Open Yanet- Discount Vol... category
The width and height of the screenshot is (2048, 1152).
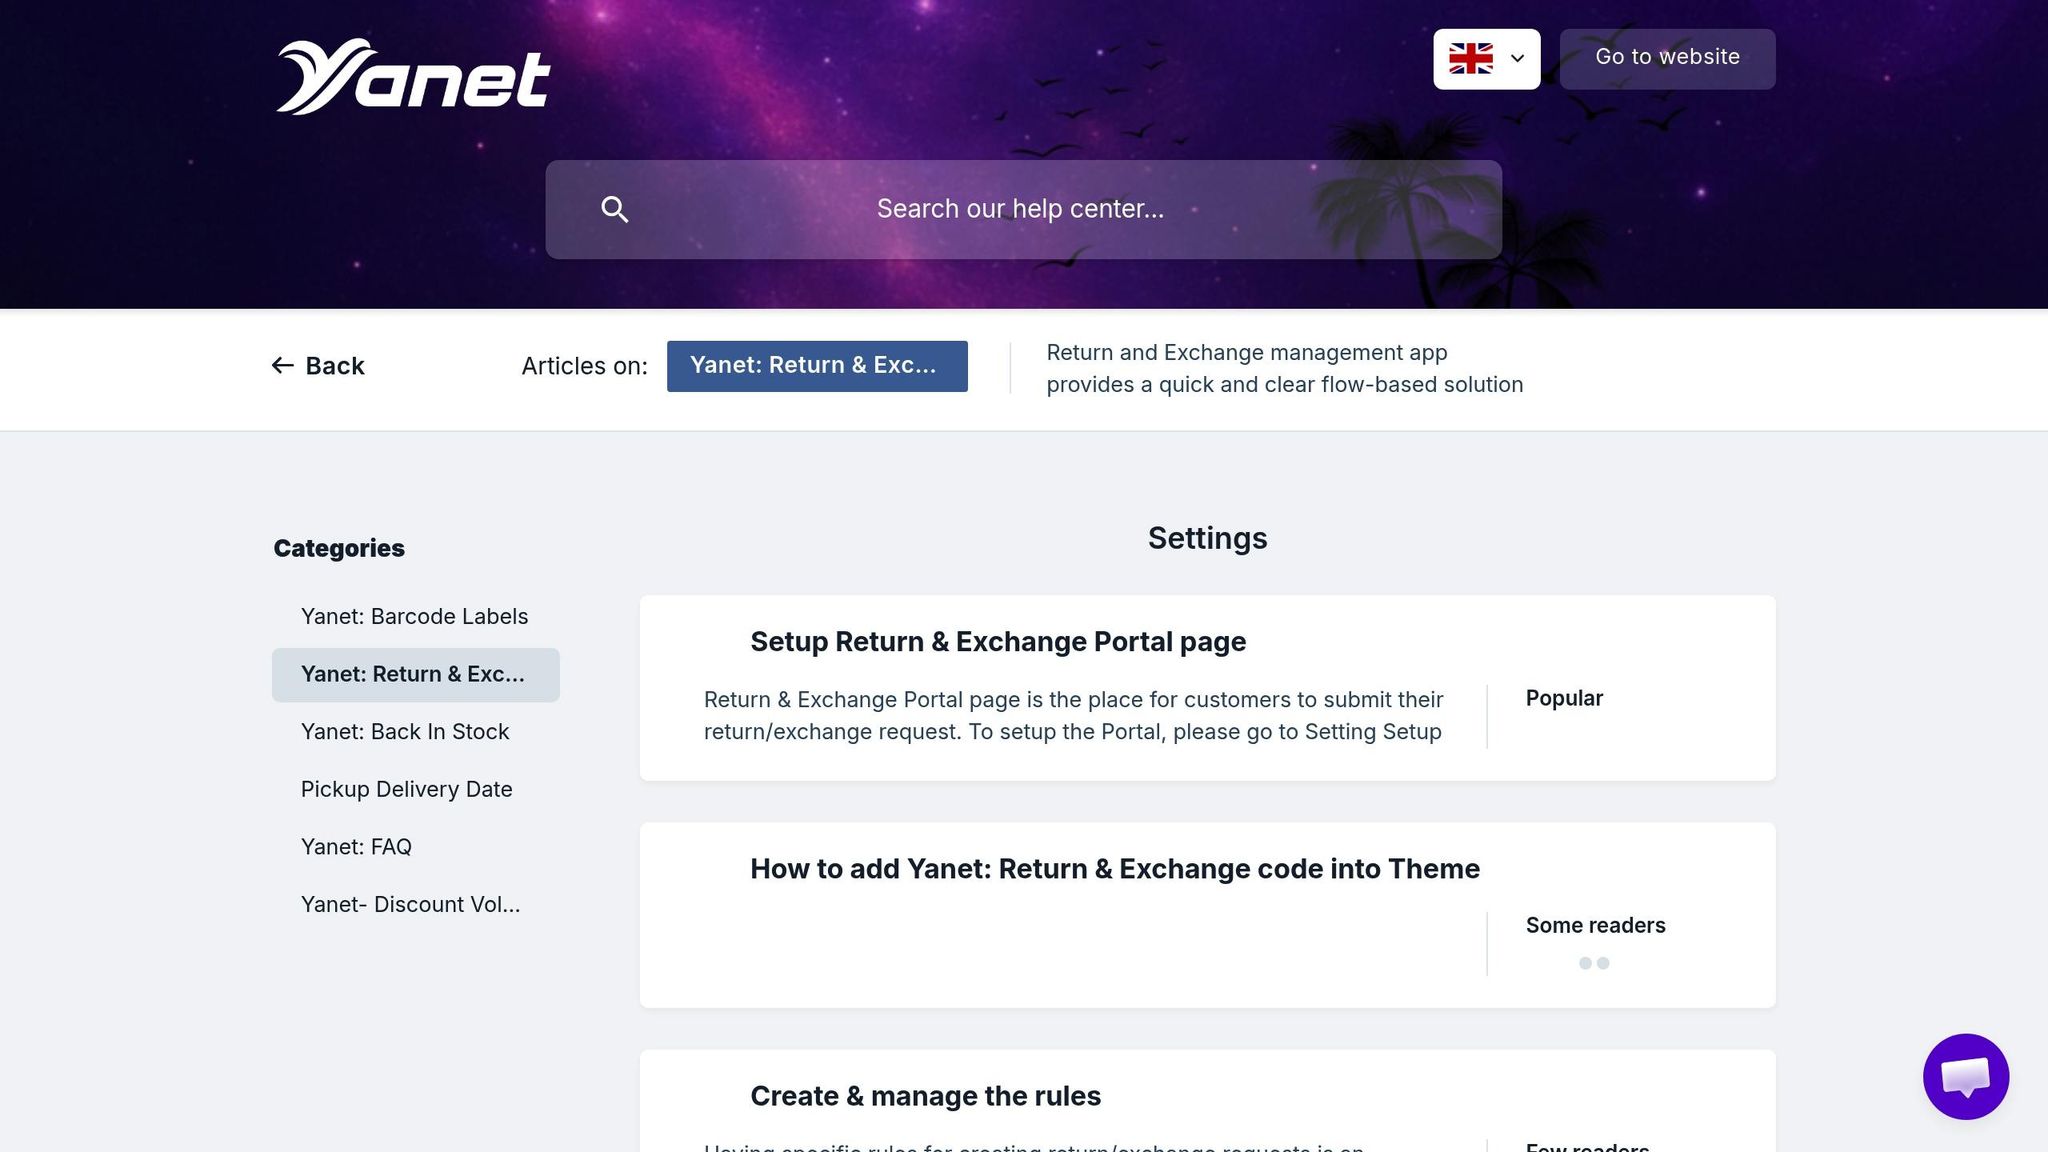pos(410,905)
